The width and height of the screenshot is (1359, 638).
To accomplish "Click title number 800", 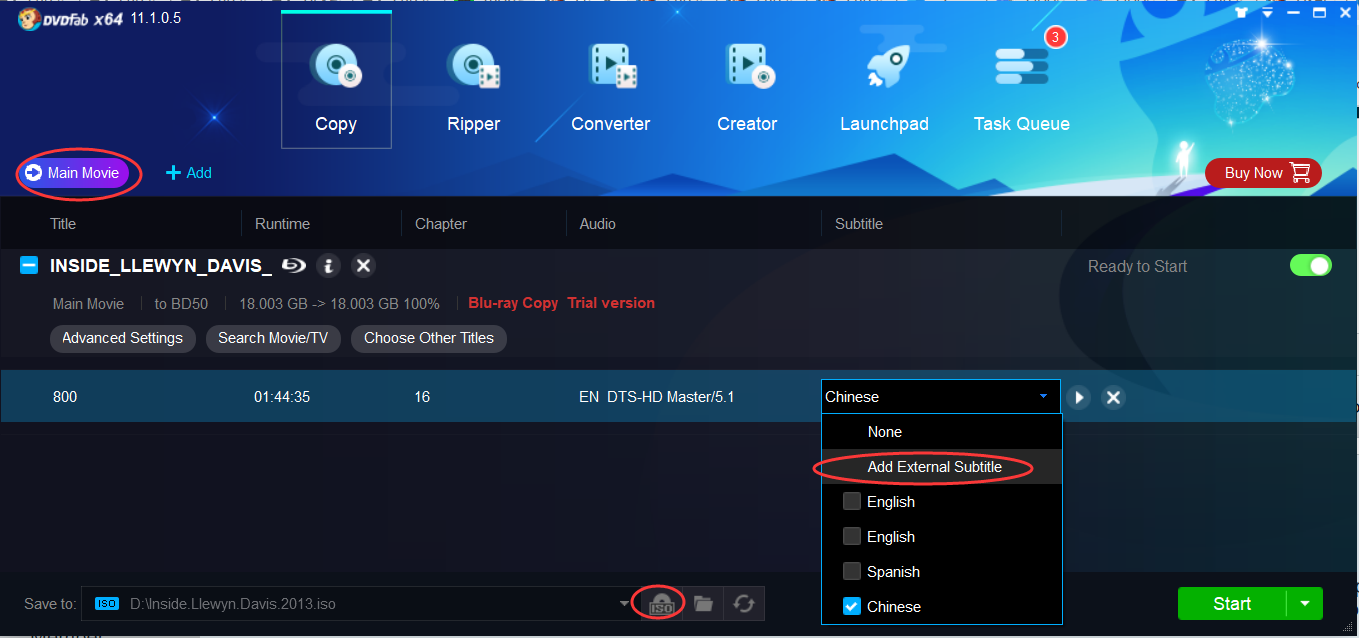I will point(65,397).
